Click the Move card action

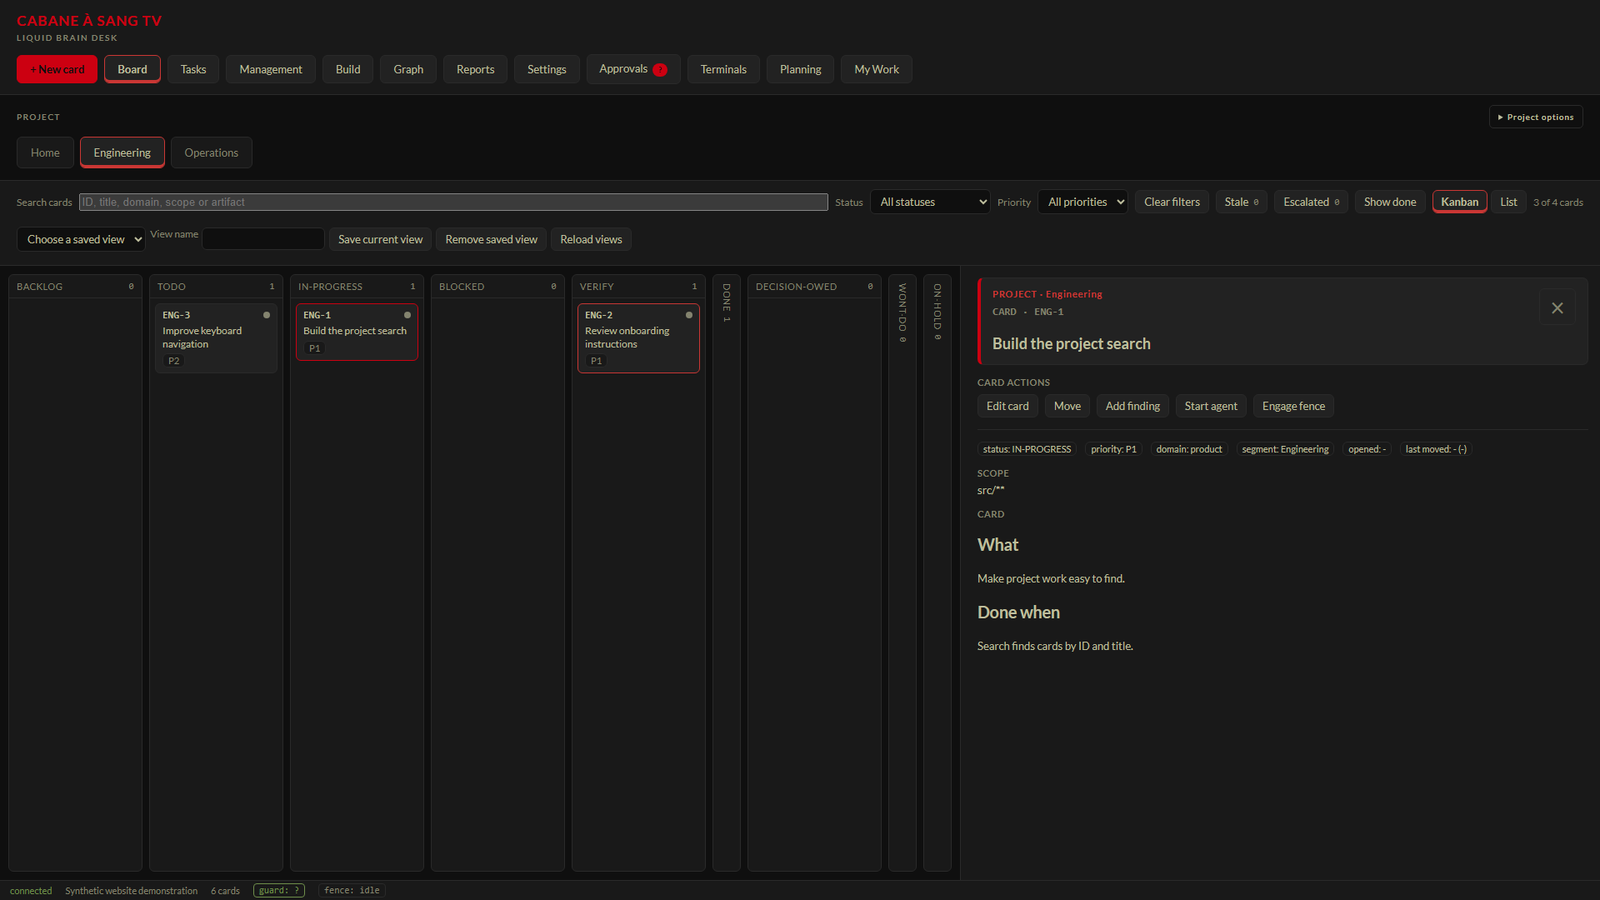(1067, 406)
